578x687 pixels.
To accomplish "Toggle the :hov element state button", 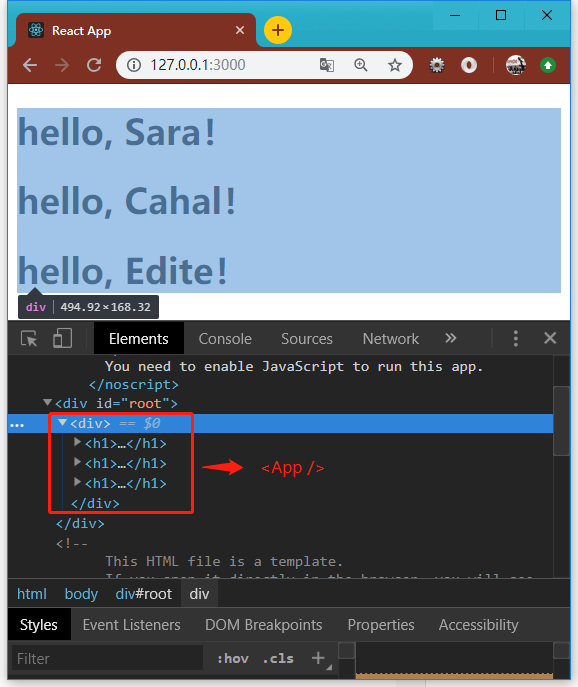I will tap(233, 658).
